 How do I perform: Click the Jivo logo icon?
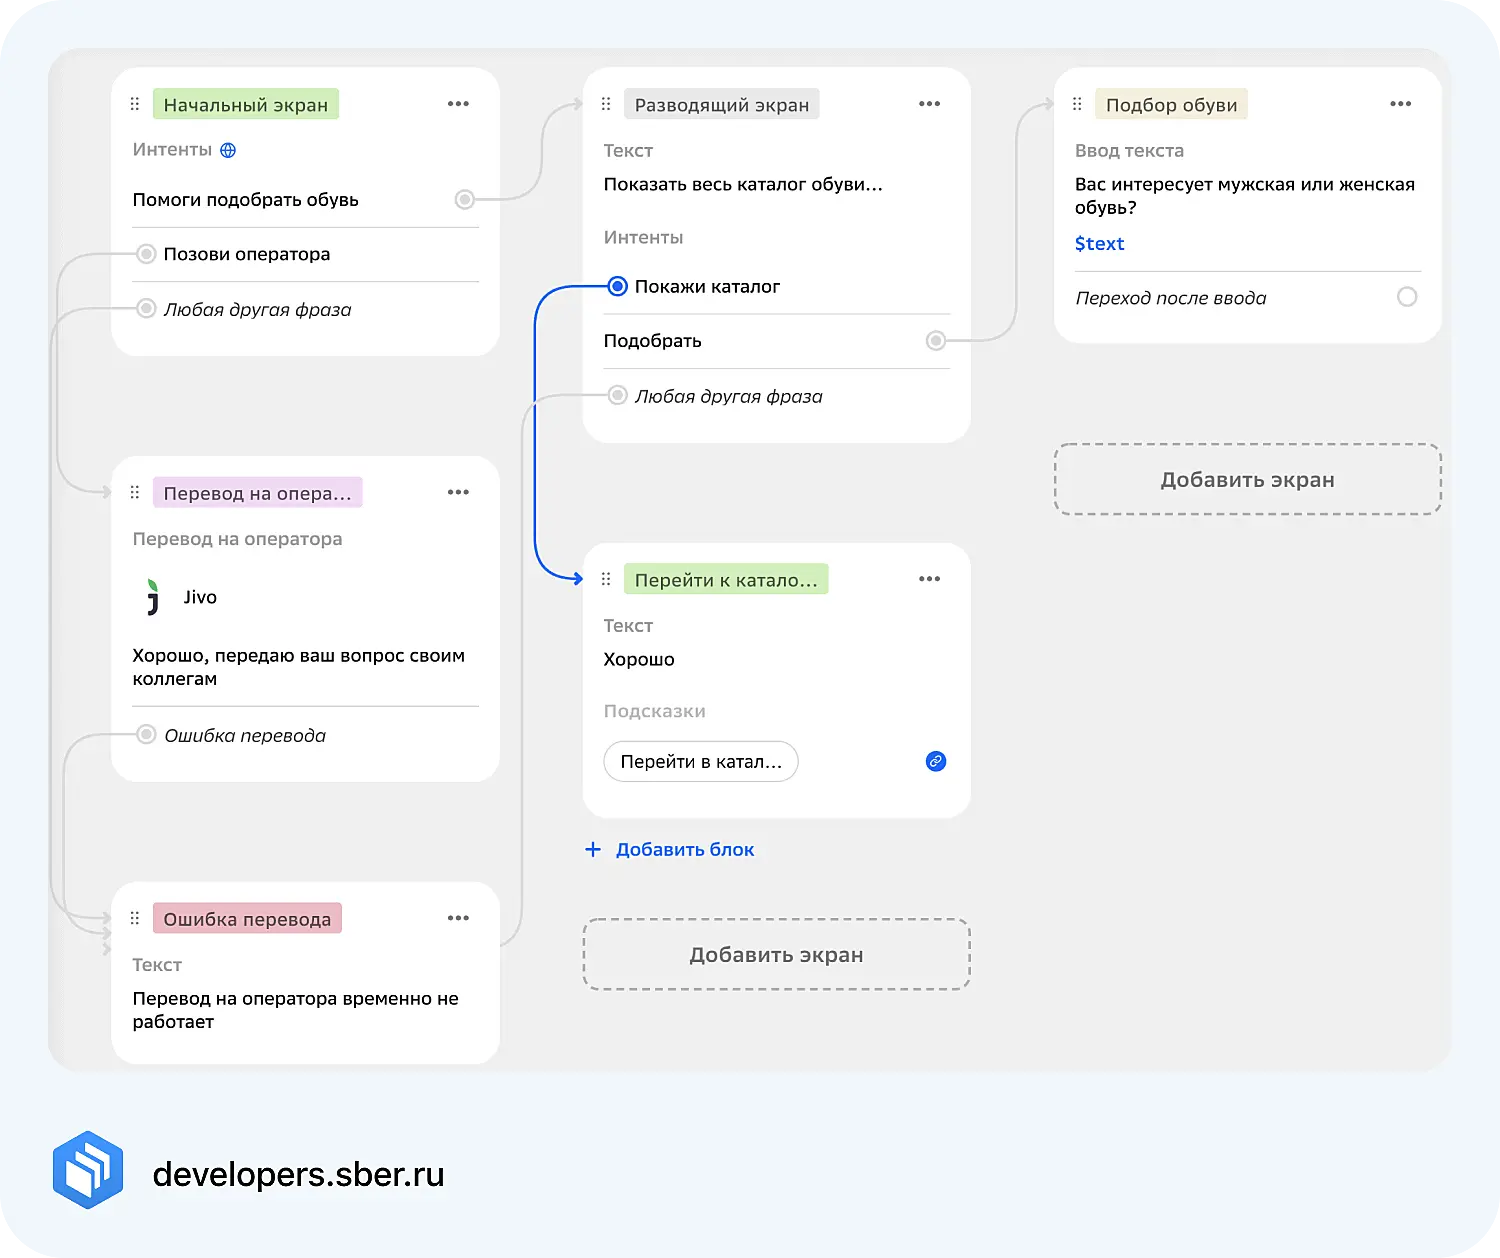(x=152, y=597)
